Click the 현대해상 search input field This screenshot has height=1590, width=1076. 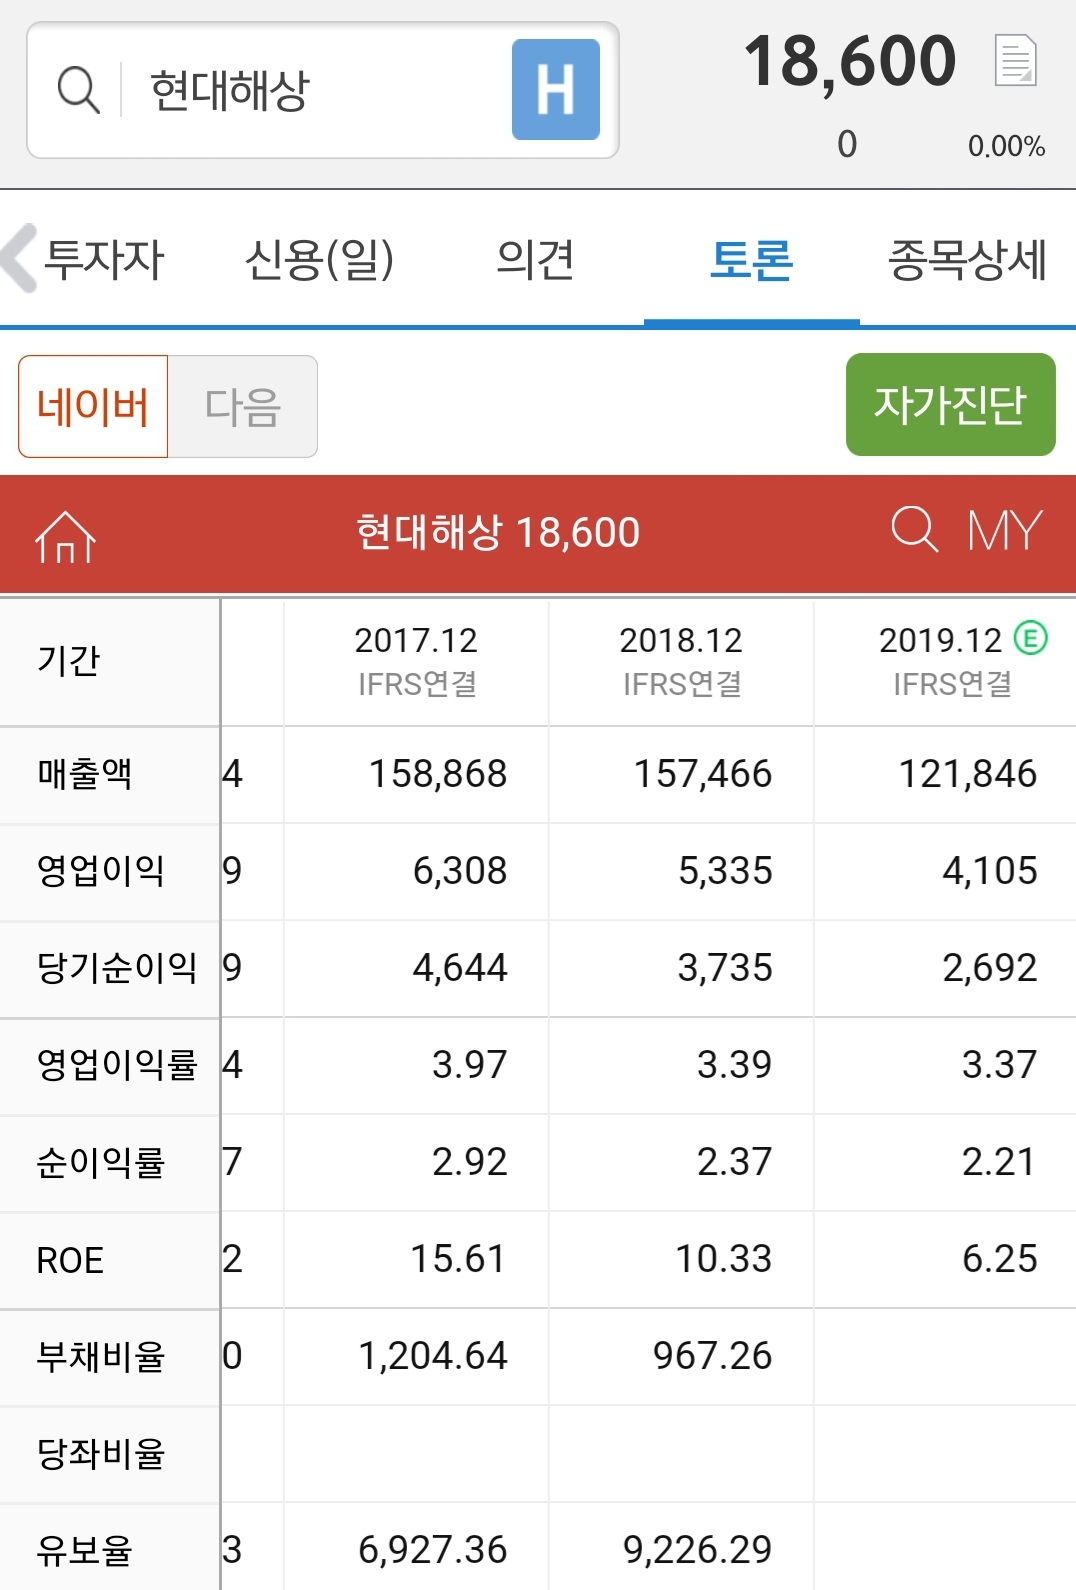coord(323,90)
